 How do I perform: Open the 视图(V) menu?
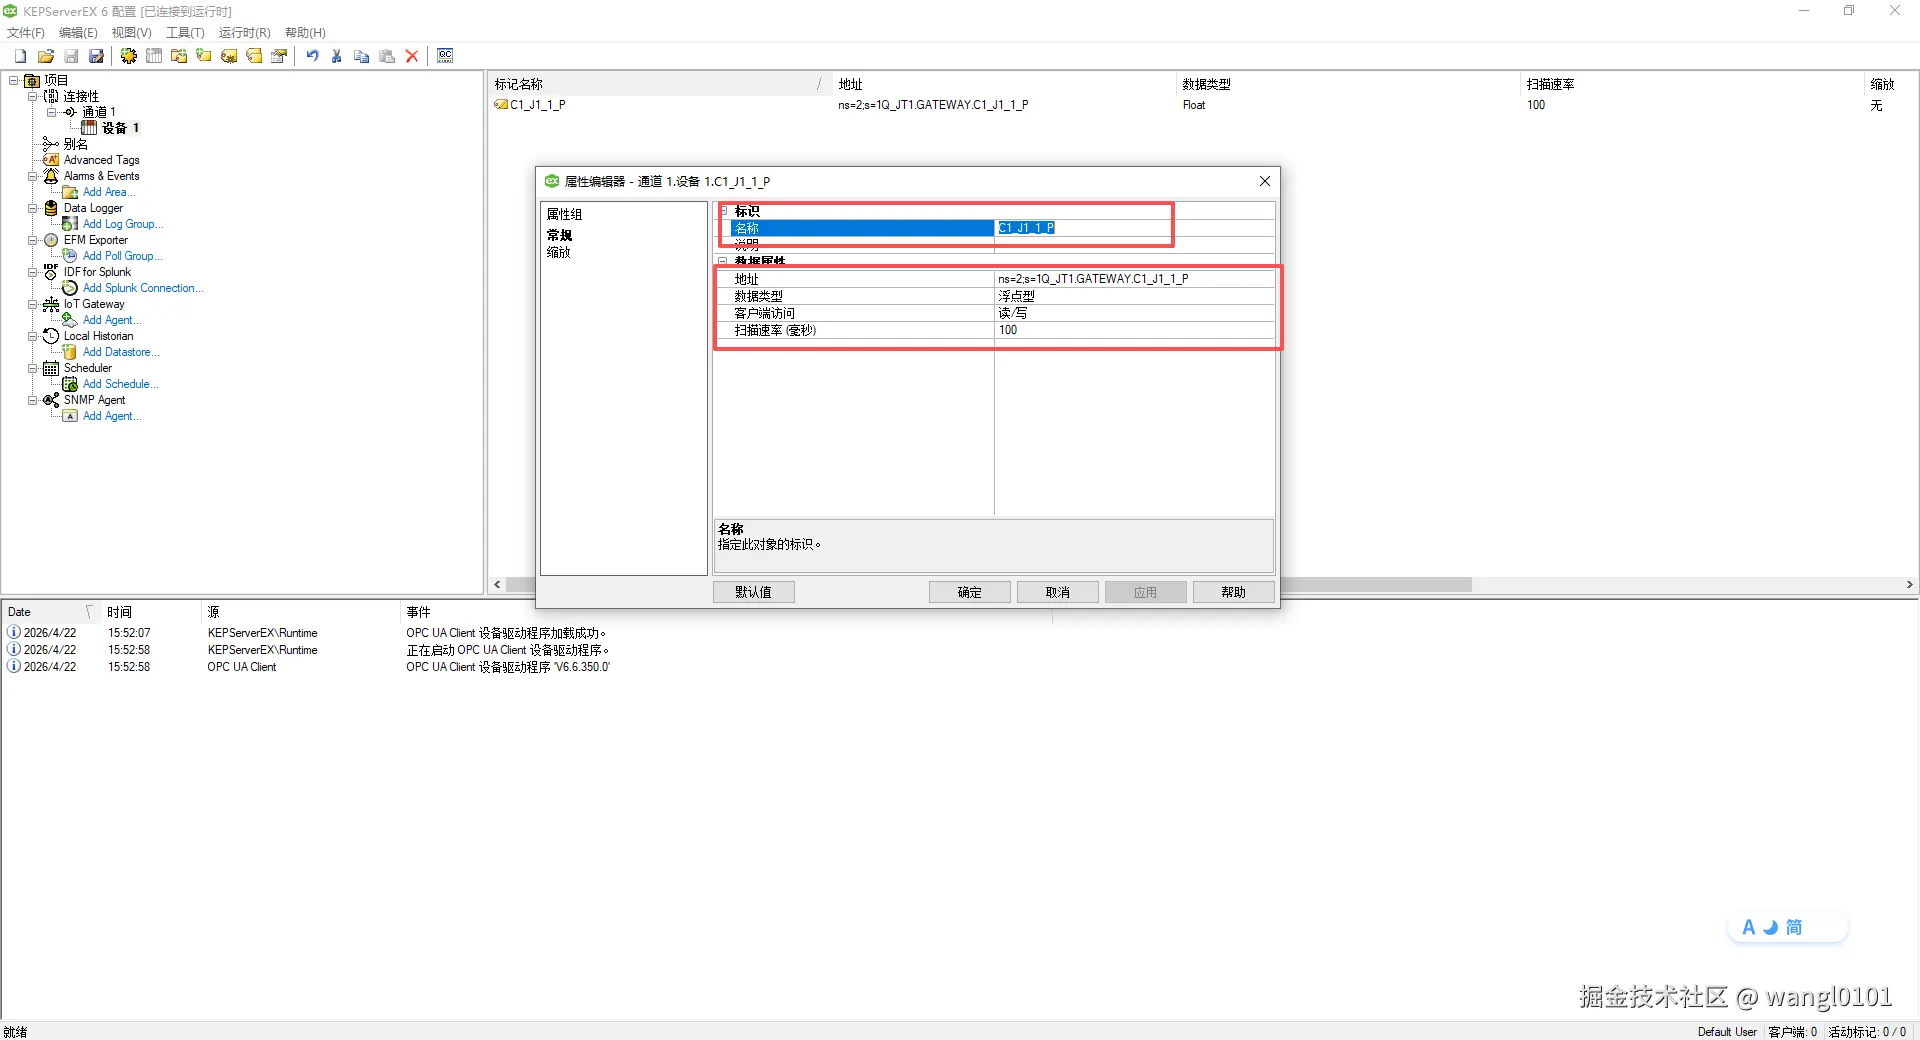coord(131,33)
